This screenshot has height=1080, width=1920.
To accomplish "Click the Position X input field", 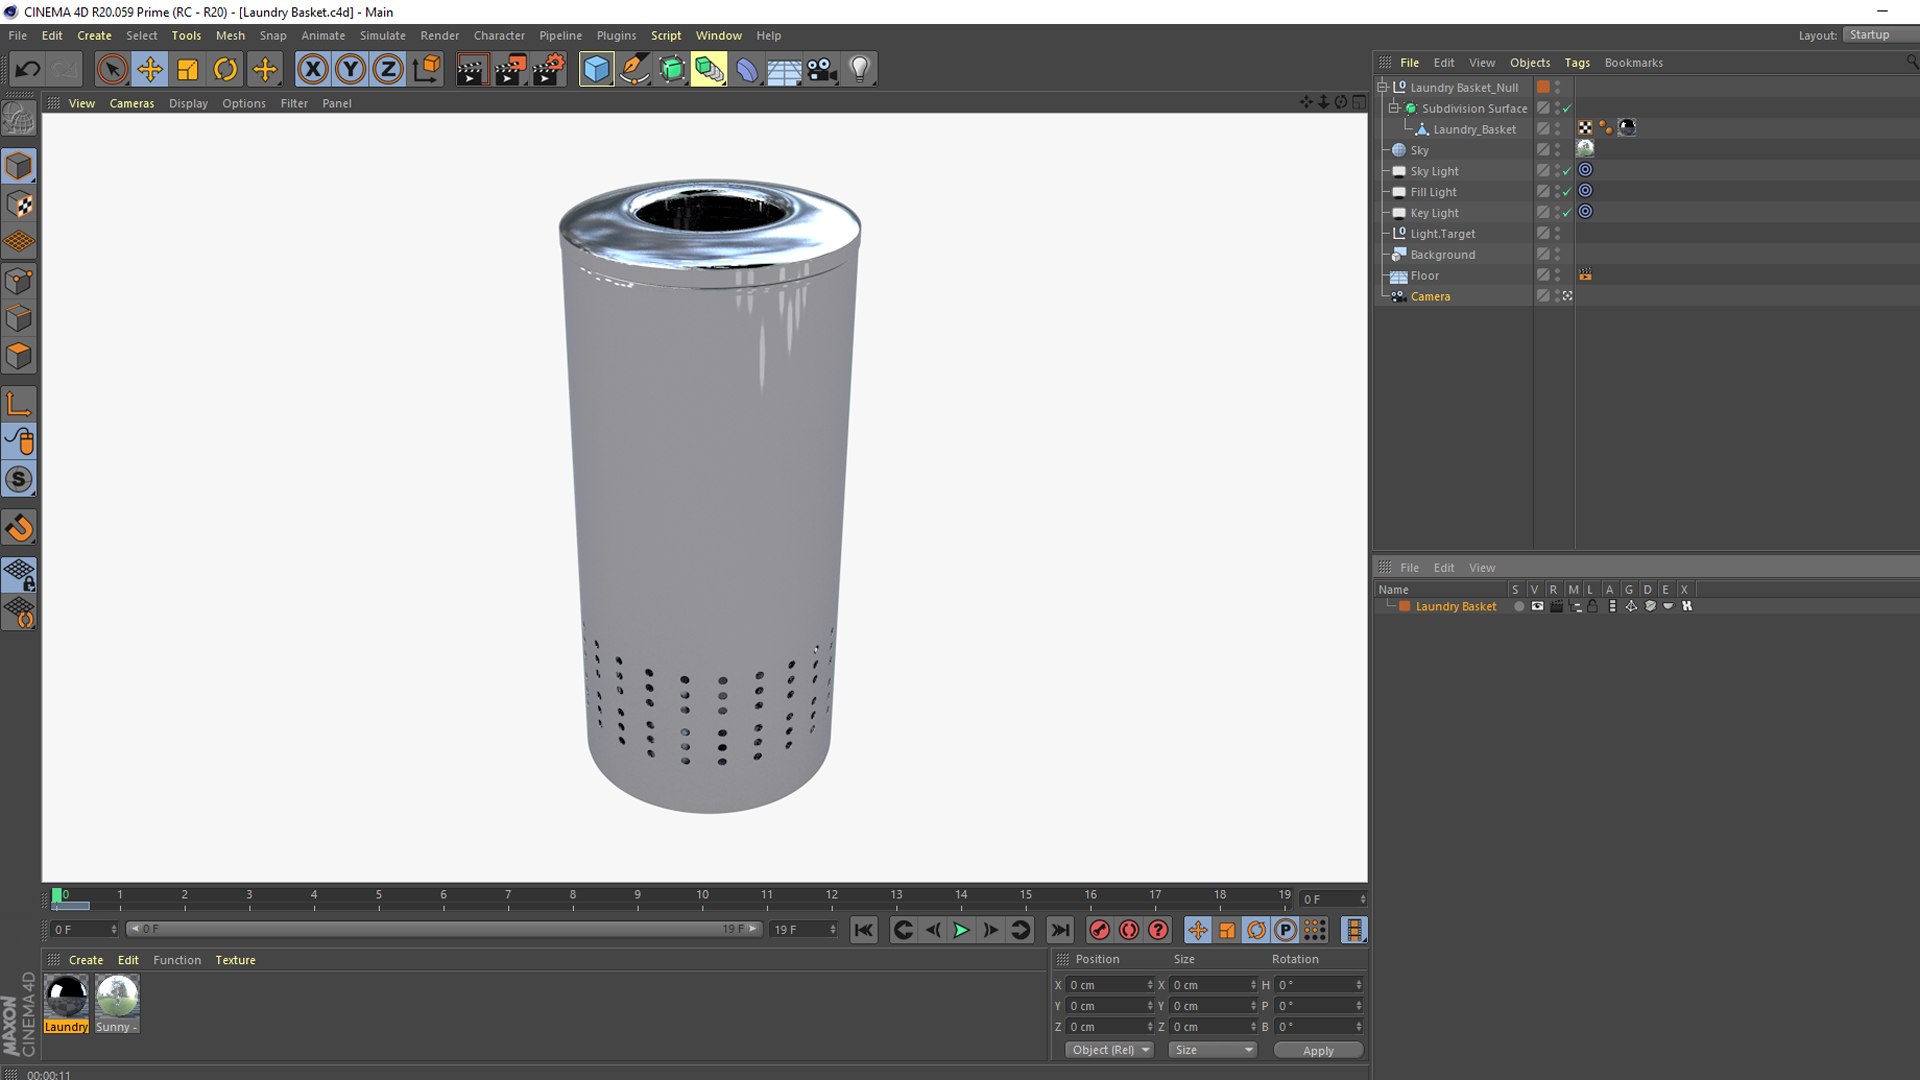I will pos(1109,985).
